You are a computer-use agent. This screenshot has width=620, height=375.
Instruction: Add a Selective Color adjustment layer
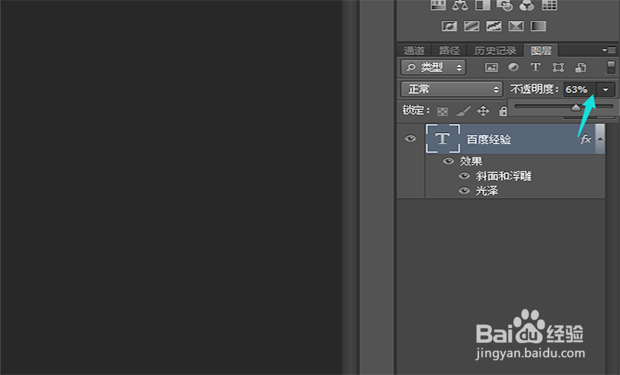[x=516, y=26]
